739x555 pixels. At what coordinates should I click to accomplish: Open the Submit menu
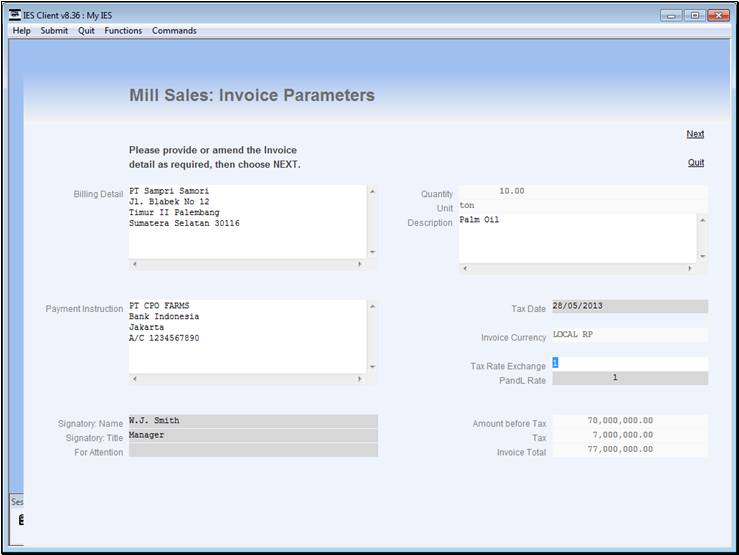(54, 31)
